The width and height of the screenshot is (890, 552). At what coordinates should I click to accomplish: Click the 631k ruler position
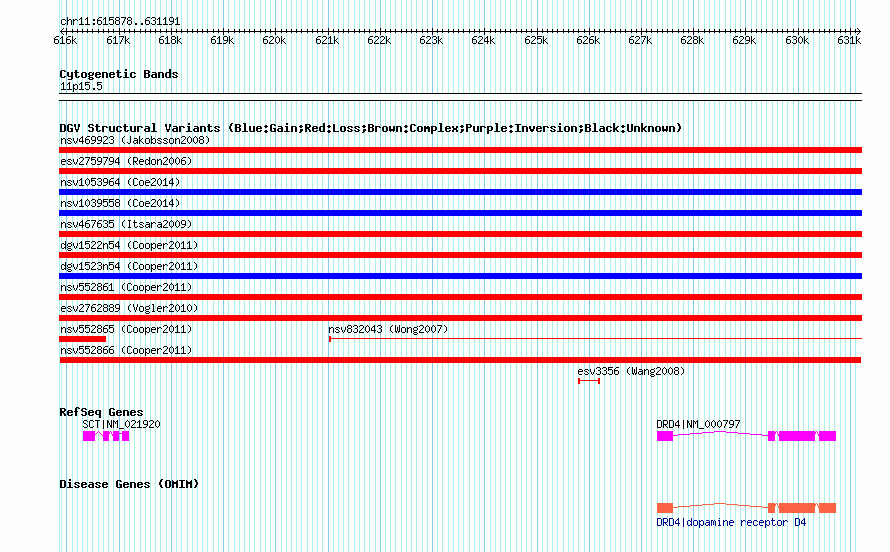(x=849, y=40)
